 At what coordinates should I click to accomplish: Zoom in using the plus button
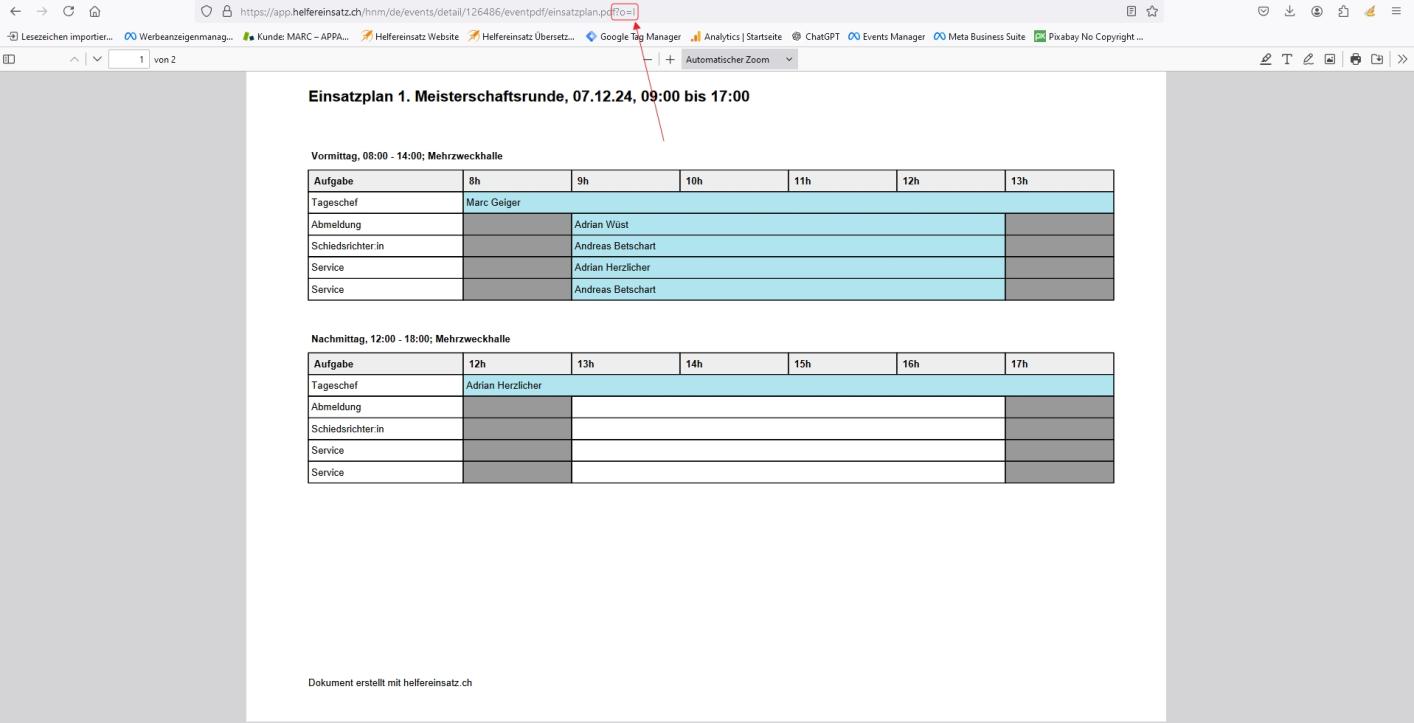tap(670, 60)
